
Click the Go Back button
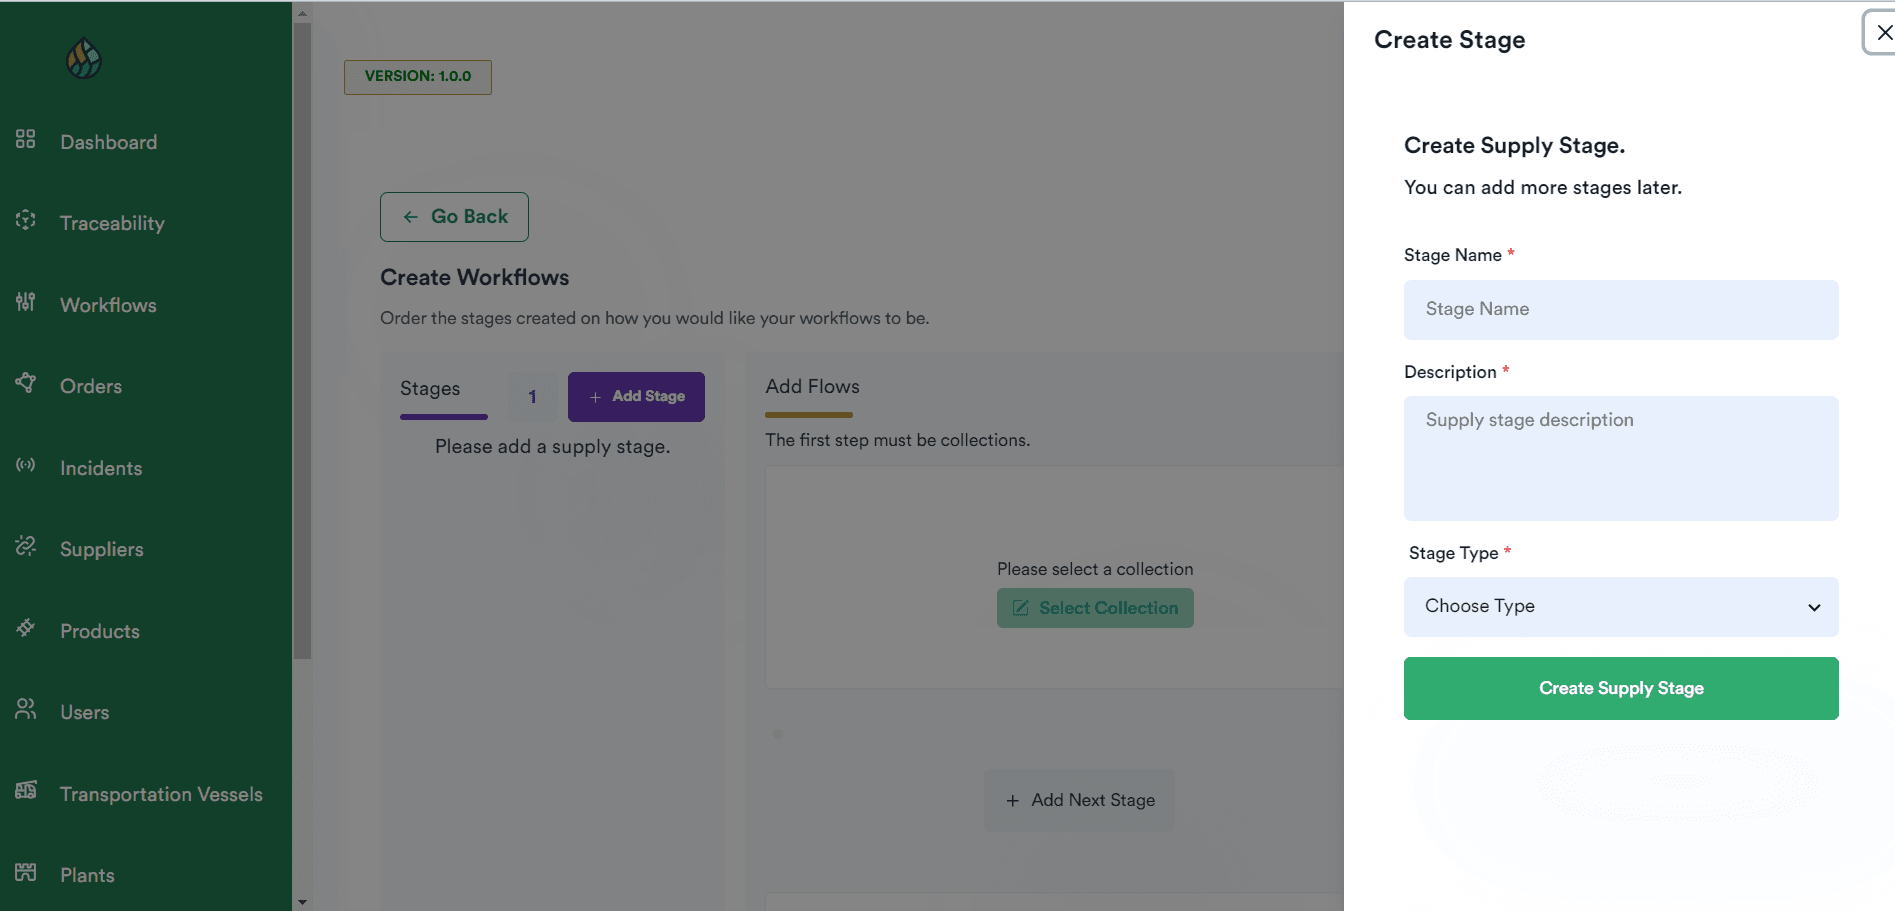[454, 217]
